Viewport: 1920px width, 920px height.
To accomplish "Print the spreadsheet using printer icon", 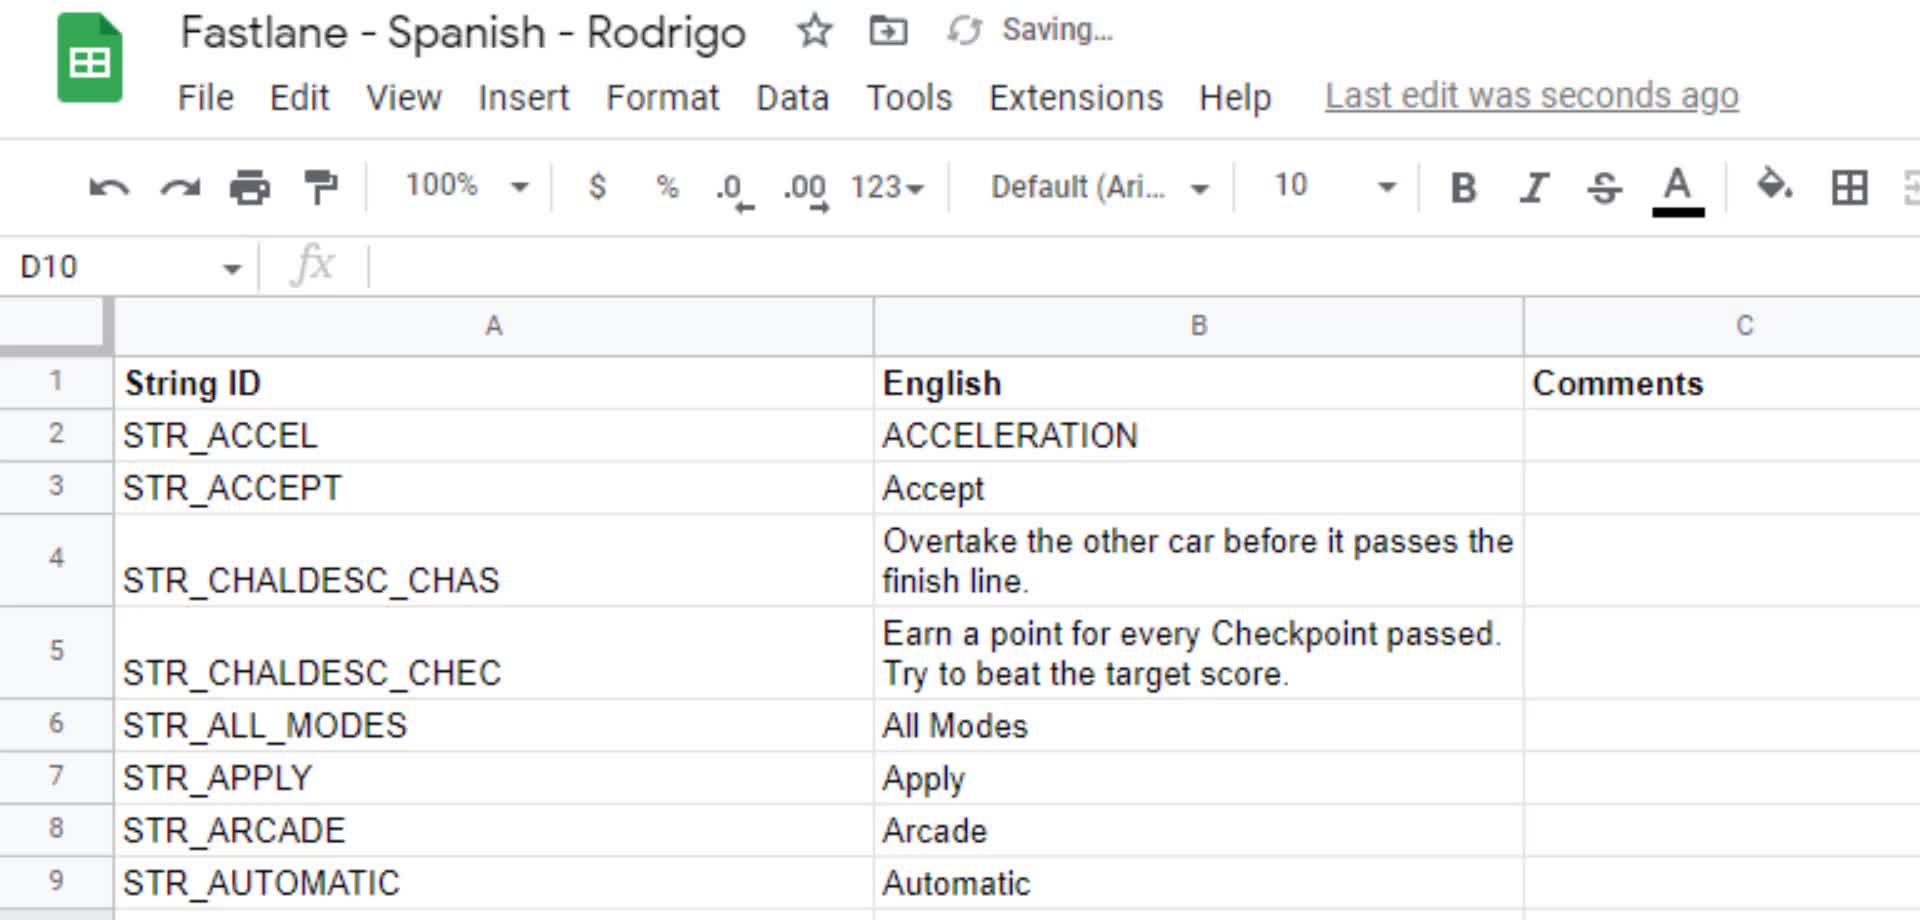I will coord(249,187).
